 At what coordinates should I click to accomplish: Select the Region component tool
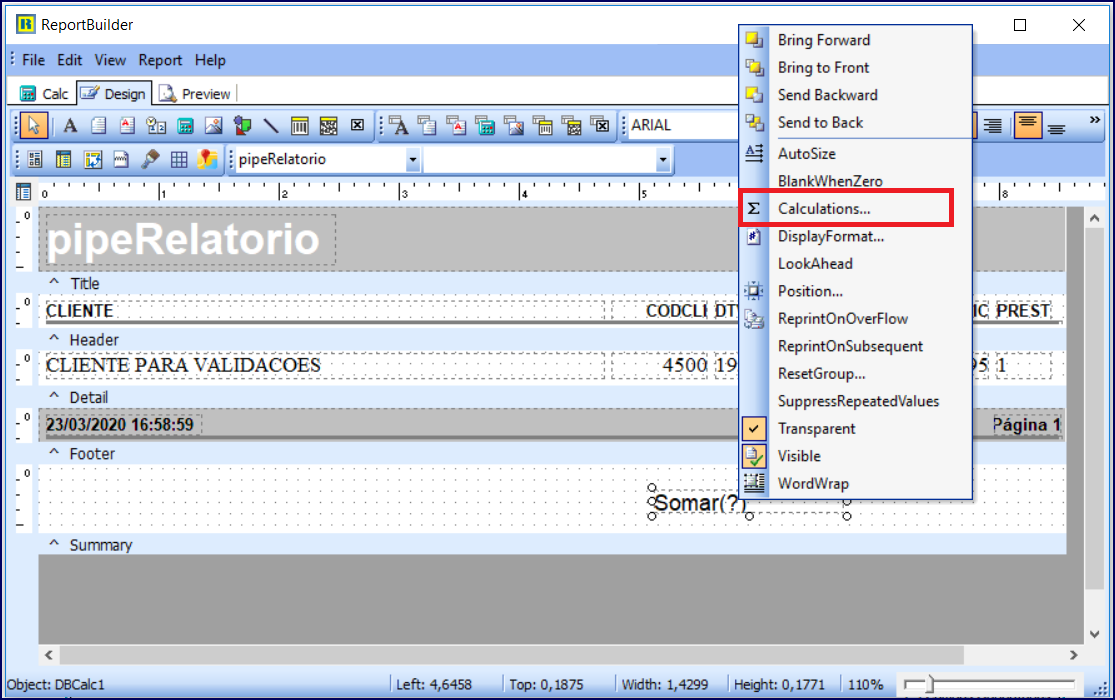[35, 159]
